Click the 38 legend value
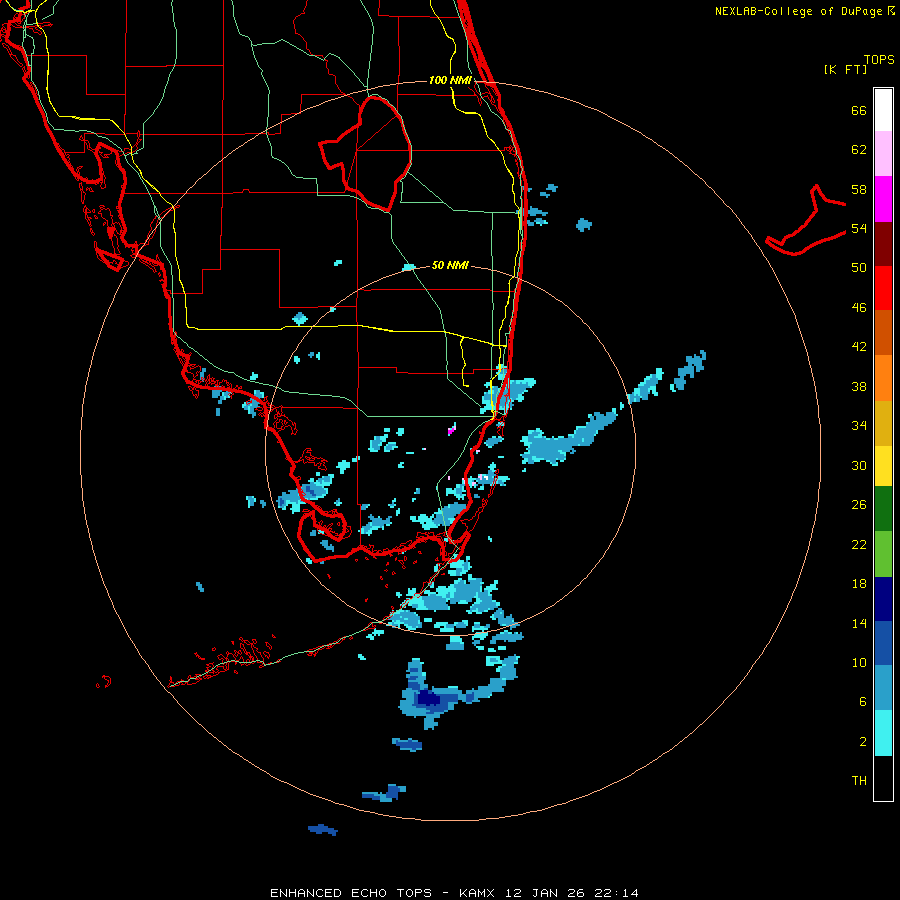 click(859, 386)
